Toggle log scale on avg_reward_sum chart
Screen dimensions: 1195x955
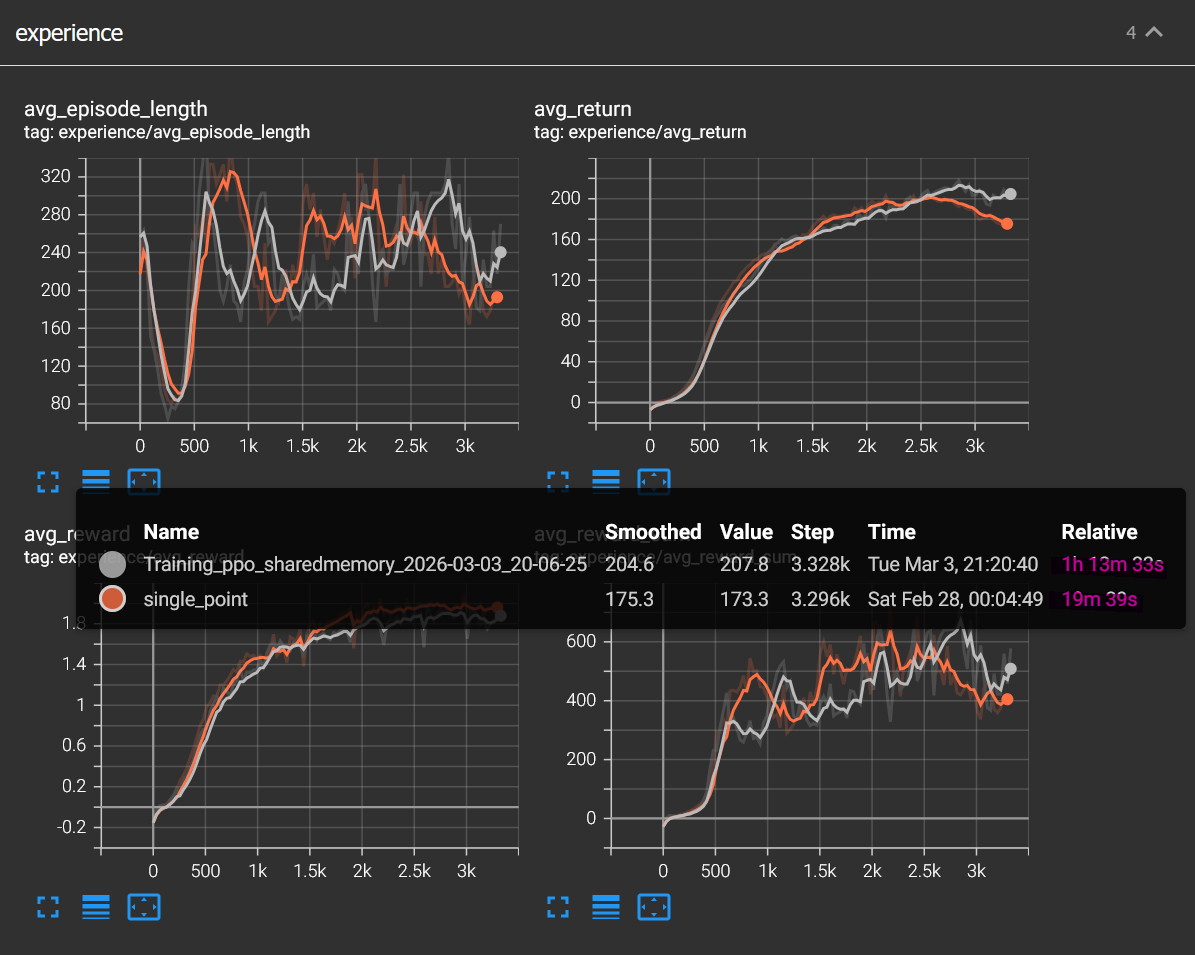(x=606, y=907)
